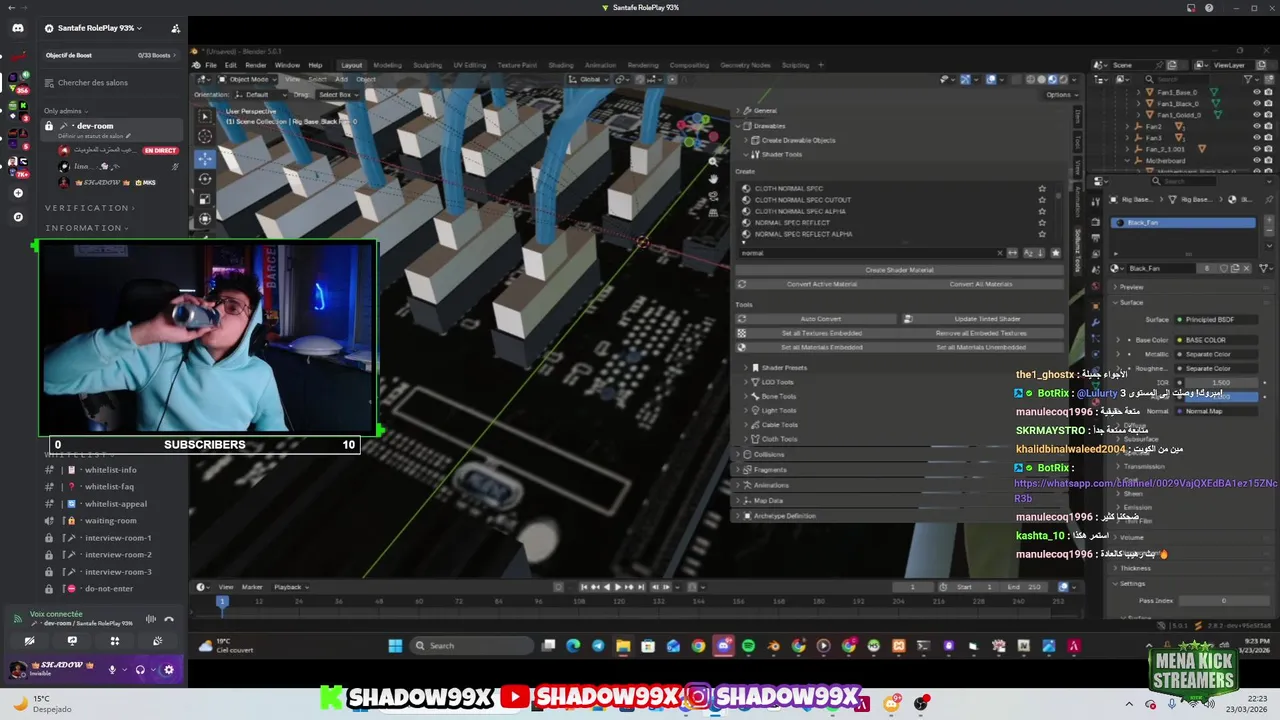The height and width of the screenshot is (720, 1280).
Task: Click shader update icon beside Update Tinted Shader
Action: pos(908,319)
